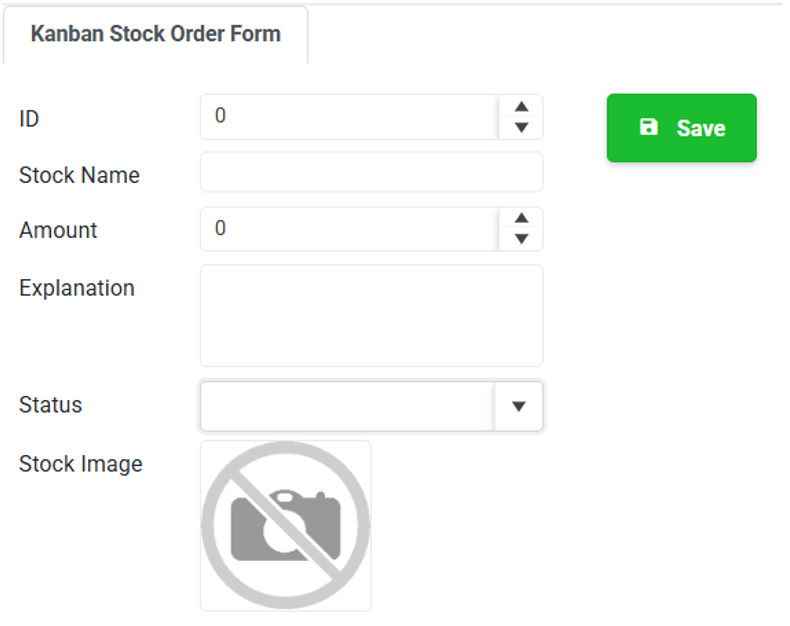
Task: Decrement the Amount using the down arrow
Action: (x=521, y=238)
